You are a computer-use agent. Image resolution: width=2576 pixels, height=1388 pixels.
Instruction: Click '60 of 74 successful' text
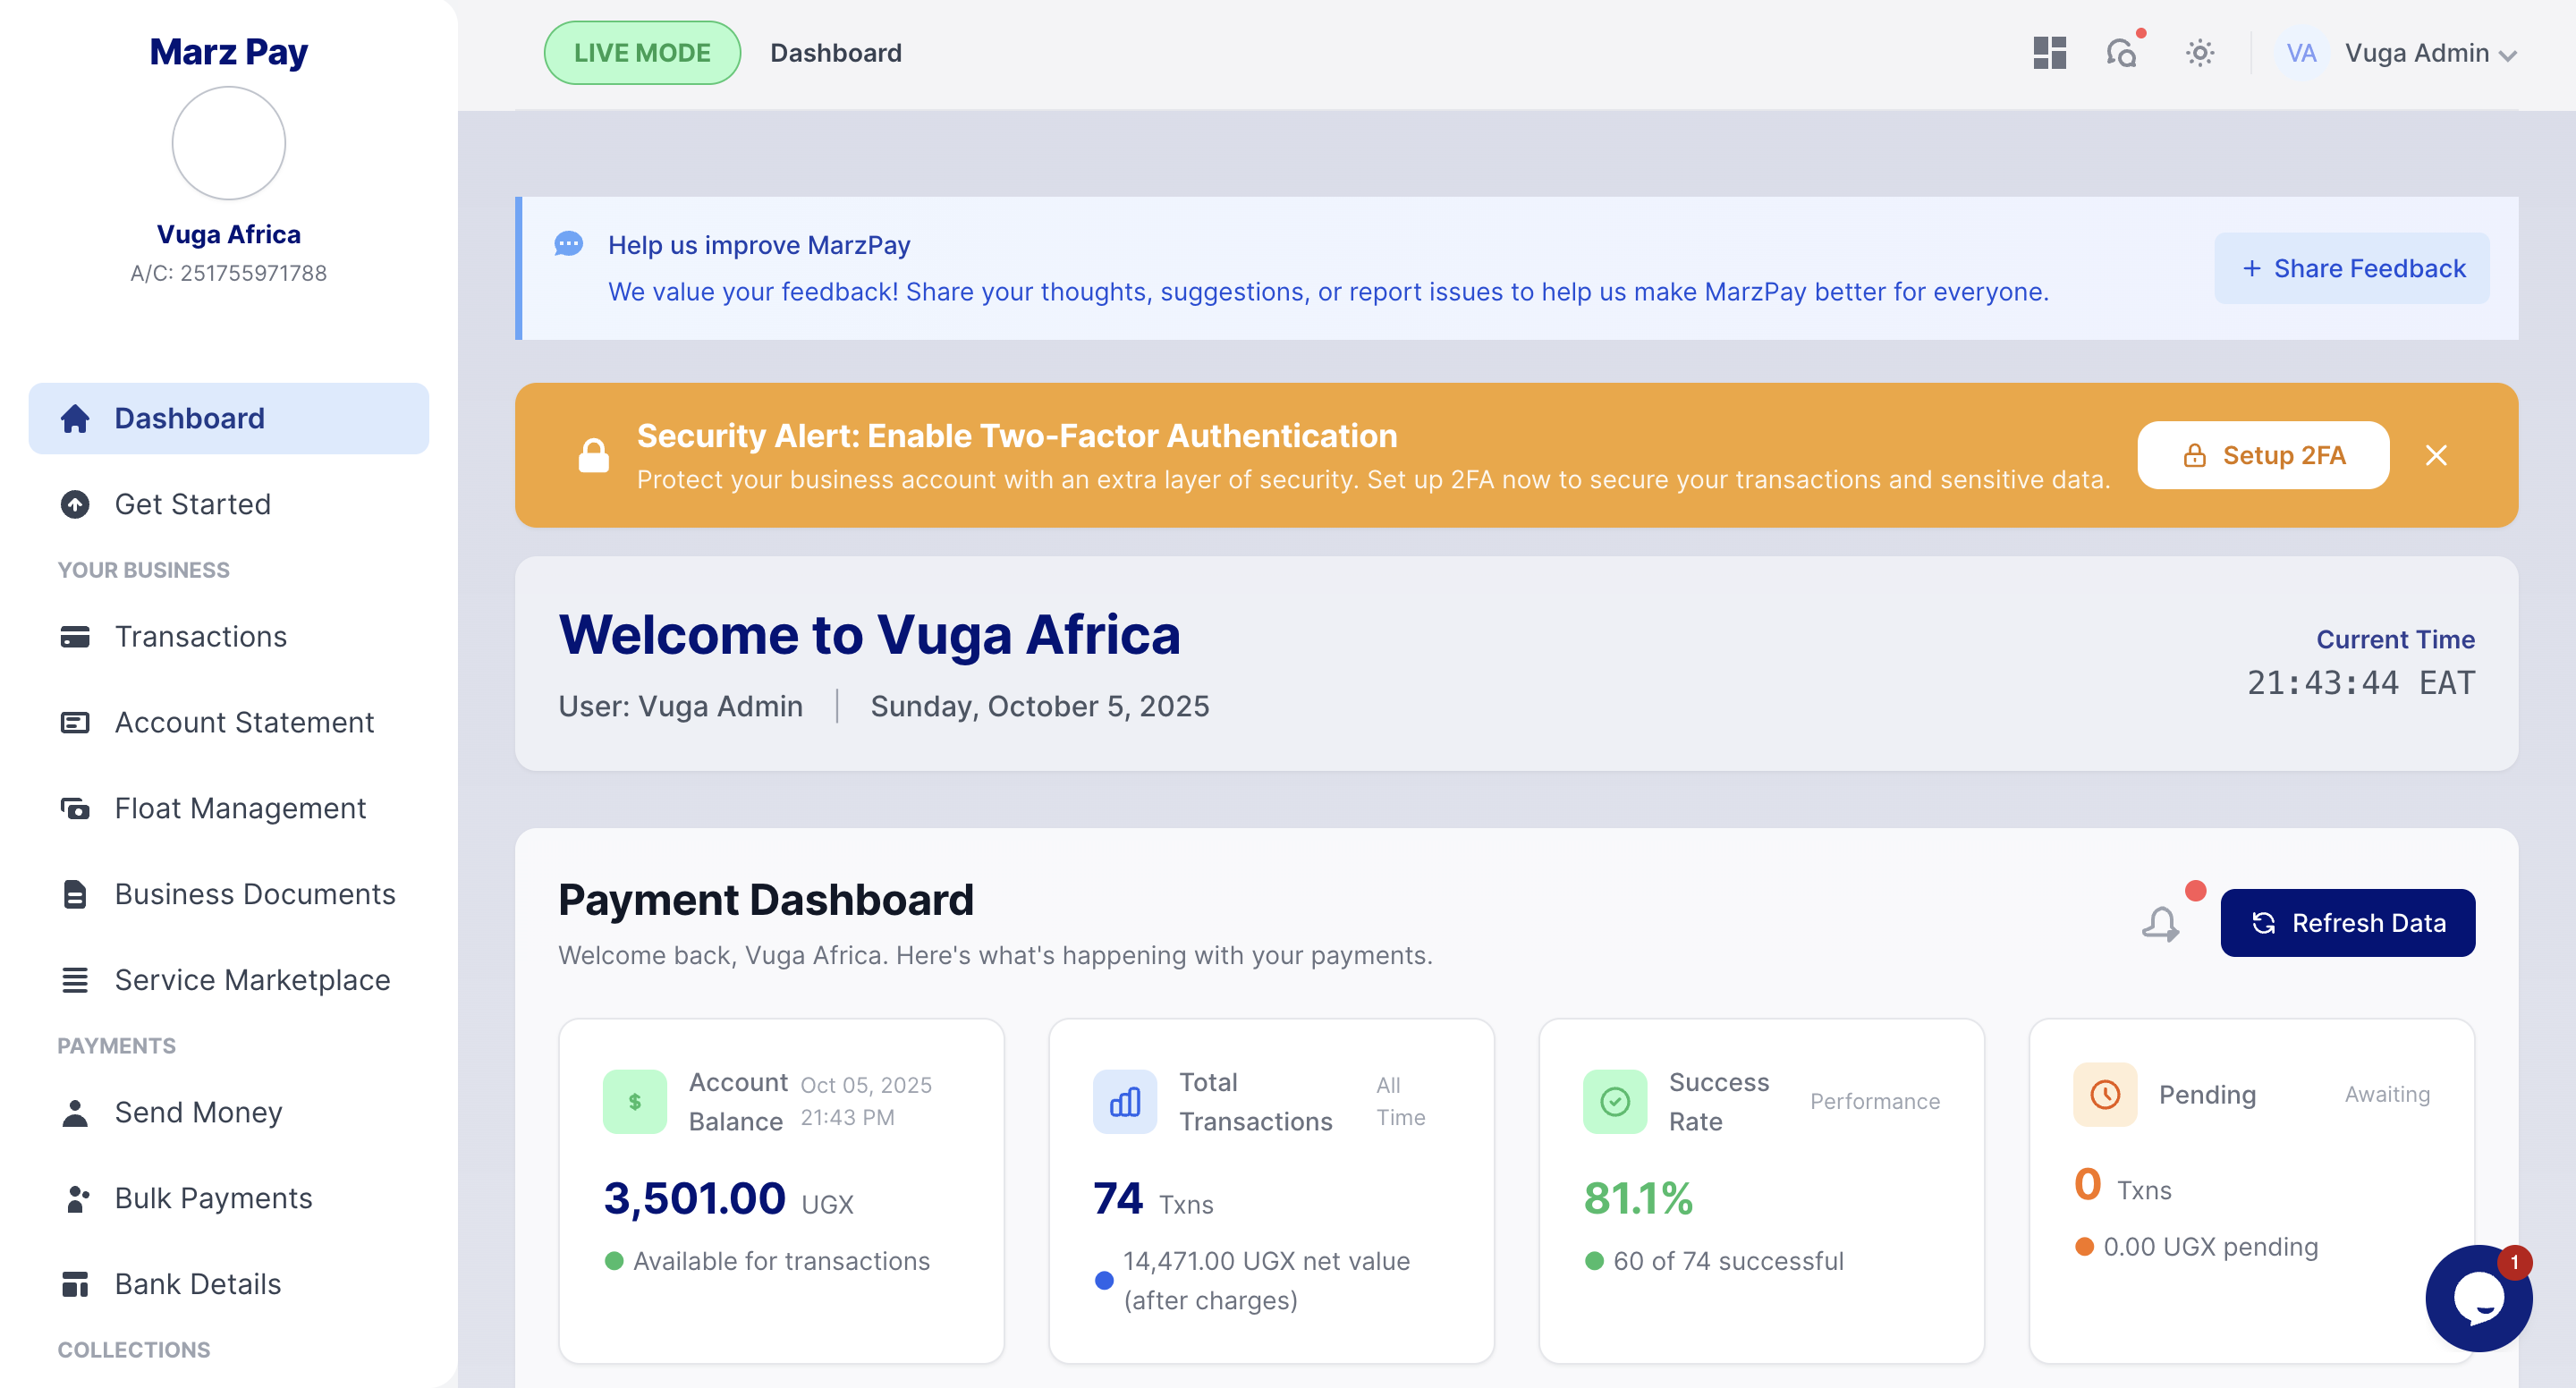point(1728,1261)
